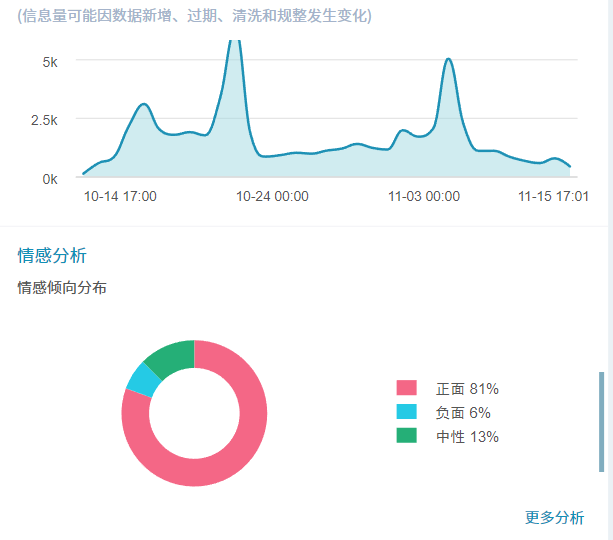Click the vertical scrollbar thumb

(601, 422)
